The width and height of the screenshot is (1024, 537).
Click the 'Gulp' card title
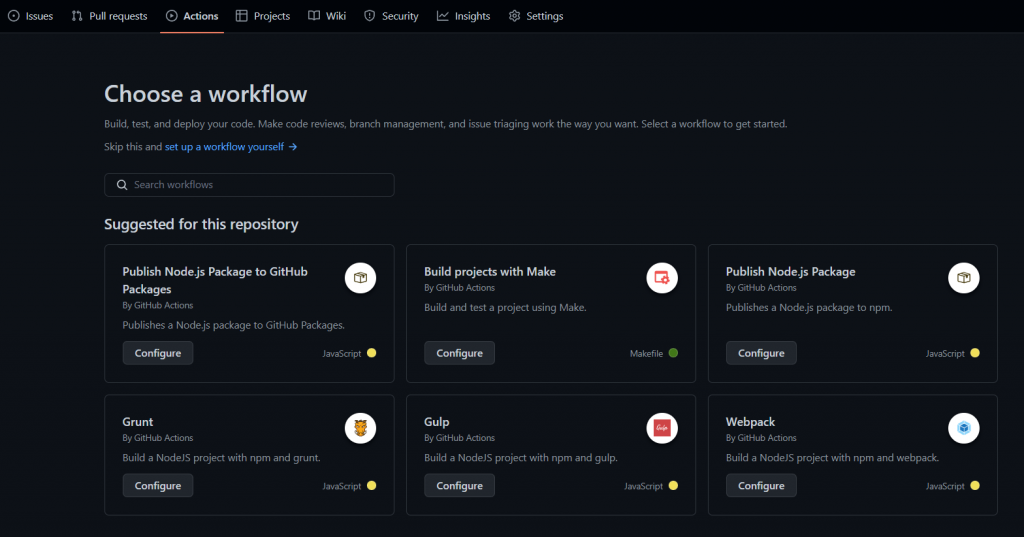(x=437, y=422)
